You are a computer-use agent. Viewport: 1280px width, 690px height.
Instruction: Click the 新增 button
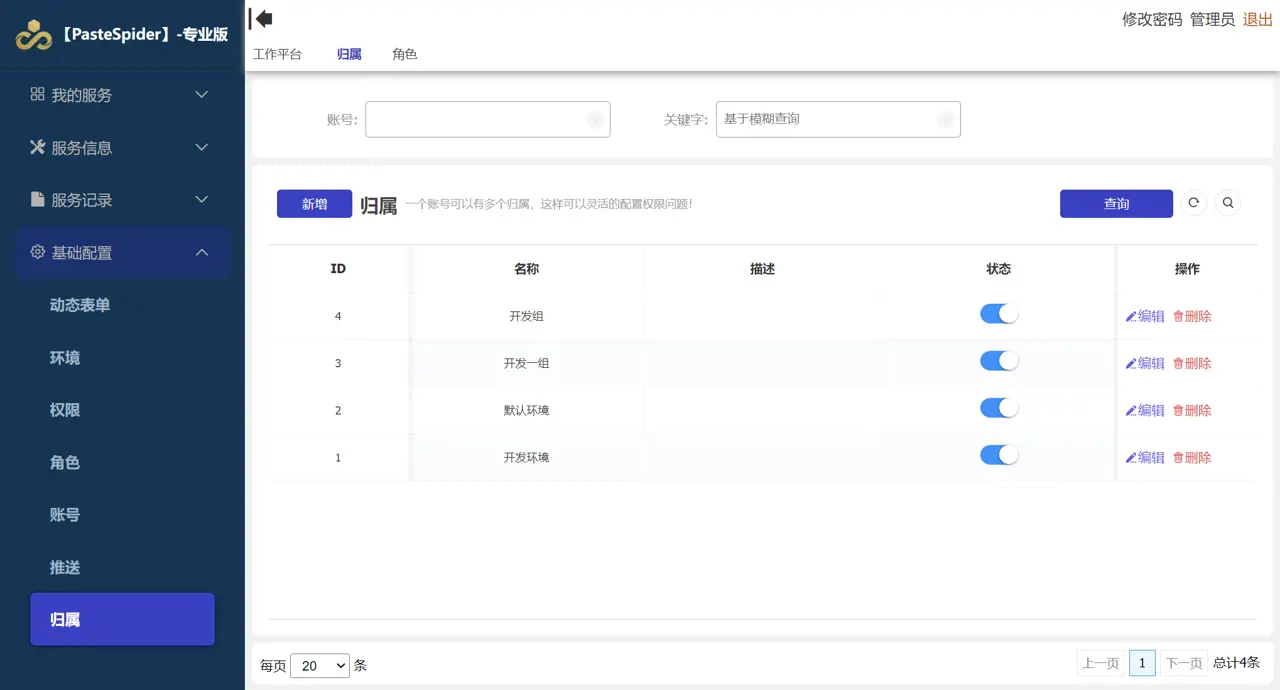[314, 204]
